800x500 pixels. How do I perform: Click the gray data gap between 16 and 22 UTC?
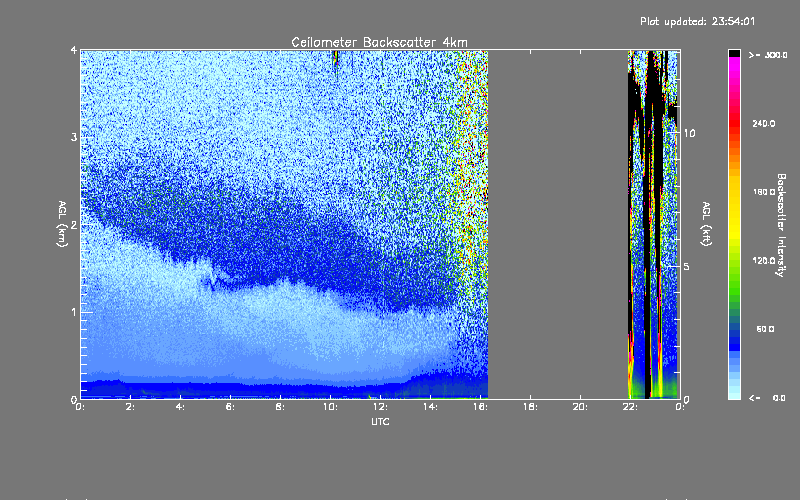pyautogui.click(x=558, y=224)
